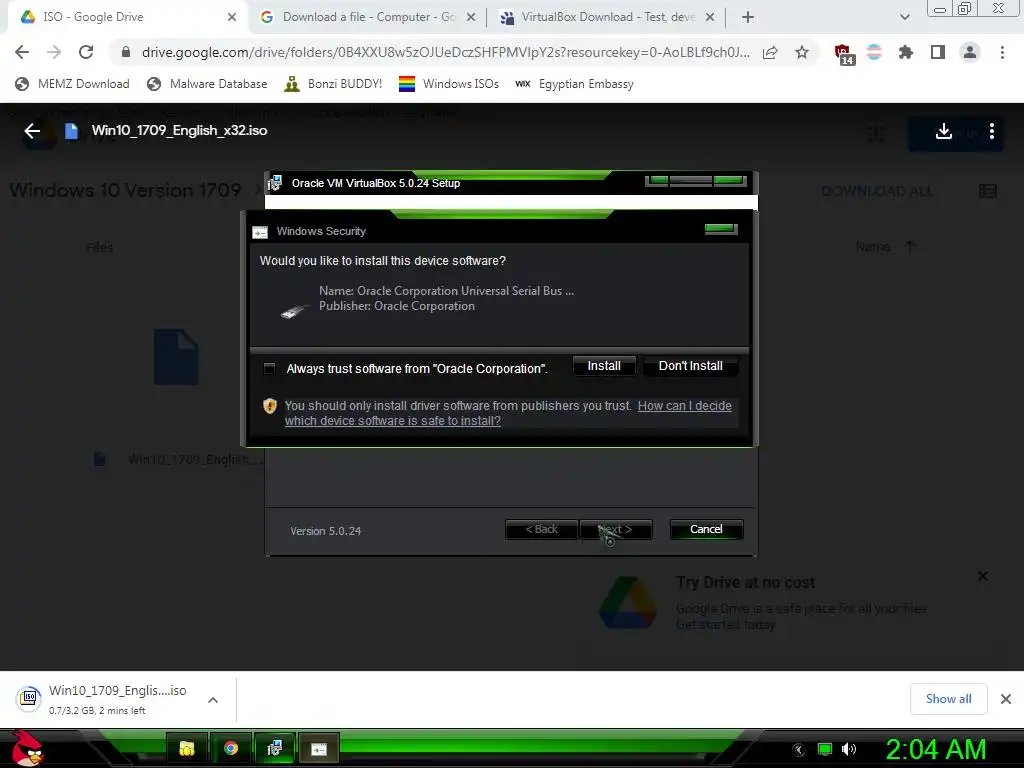Open Chrome from the taskbar
1024x768 pixels.
tap(231, 748)
